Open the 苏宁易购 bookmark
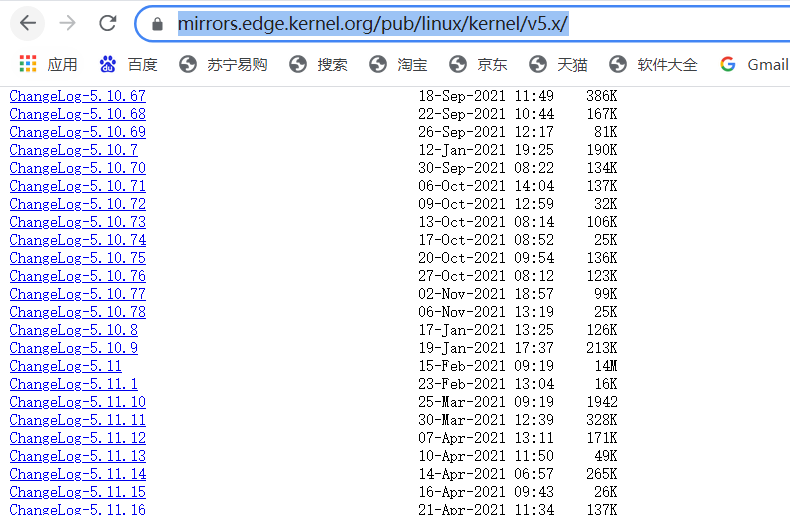The height and width of the screenshot is (515, 790). point(223,65)
